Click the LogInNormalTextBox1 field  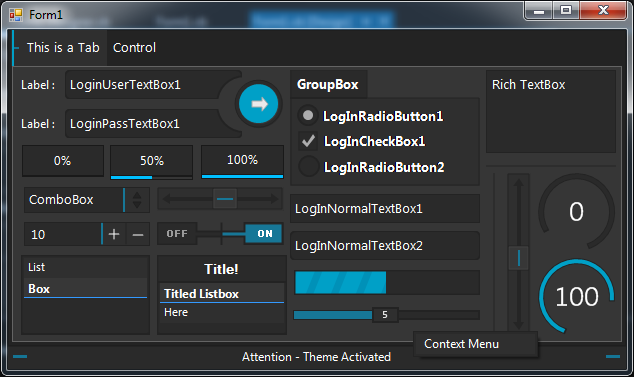click(385, 208)
